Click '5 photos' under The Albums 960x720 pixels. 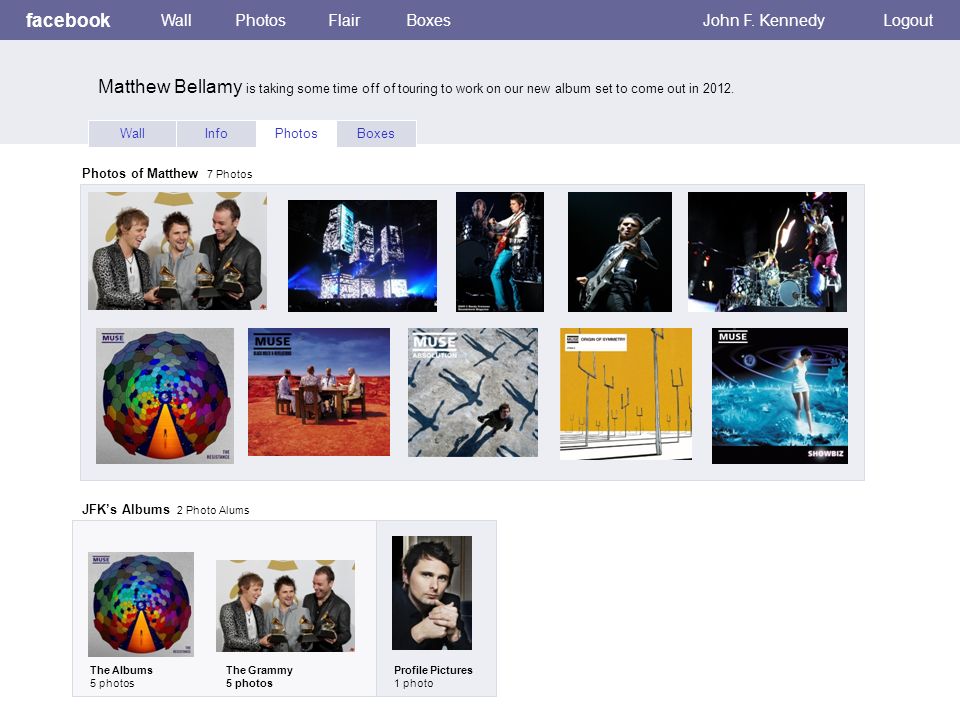(112, 683)
